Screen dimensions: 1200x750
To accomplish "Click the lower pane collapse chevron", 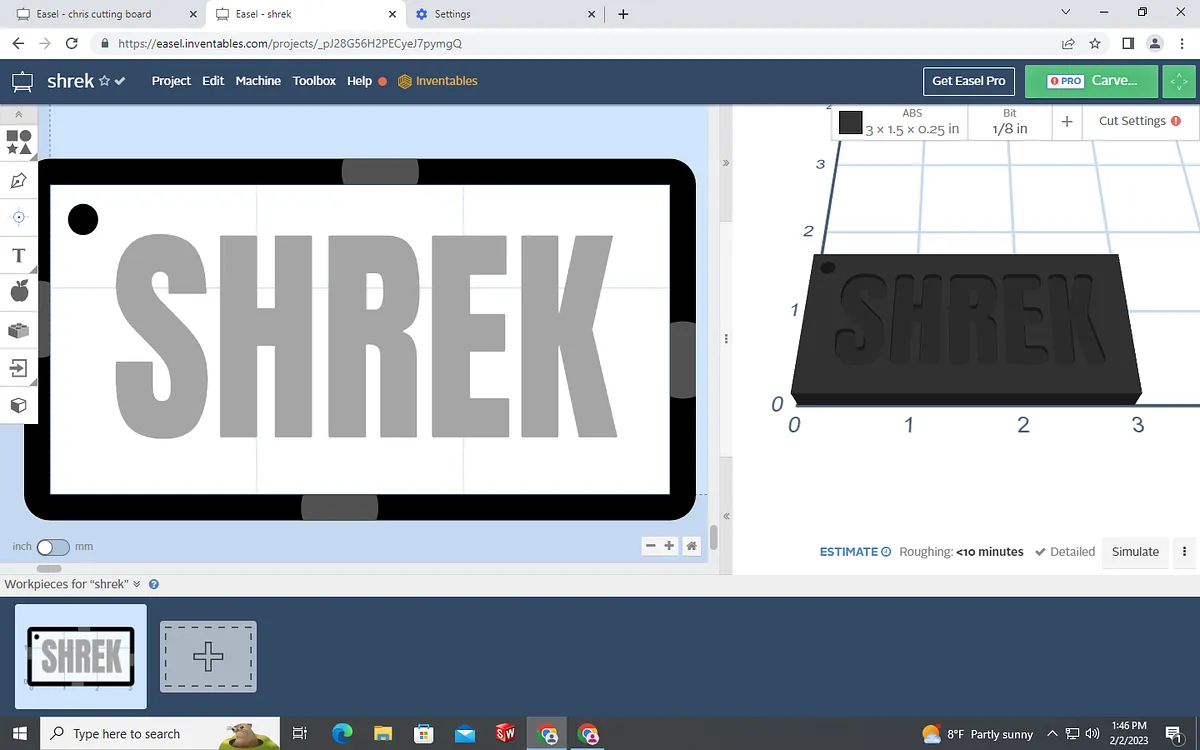I will [726, 516].
